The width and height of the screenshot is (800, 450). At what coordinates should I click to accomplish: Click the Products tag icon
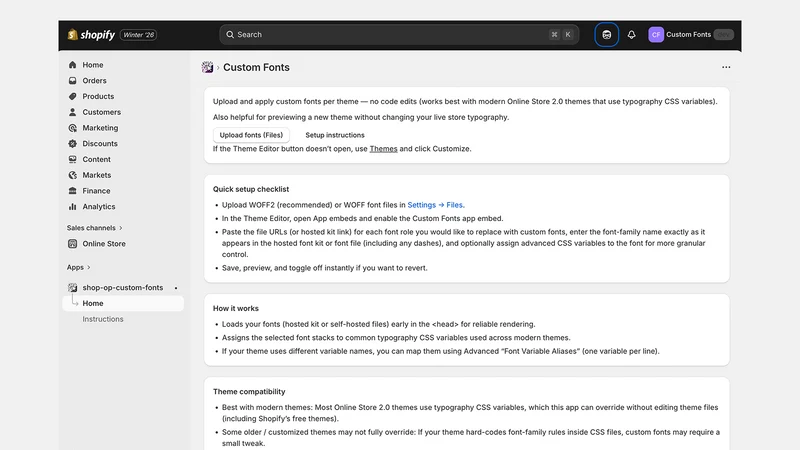tap(72, 96)
